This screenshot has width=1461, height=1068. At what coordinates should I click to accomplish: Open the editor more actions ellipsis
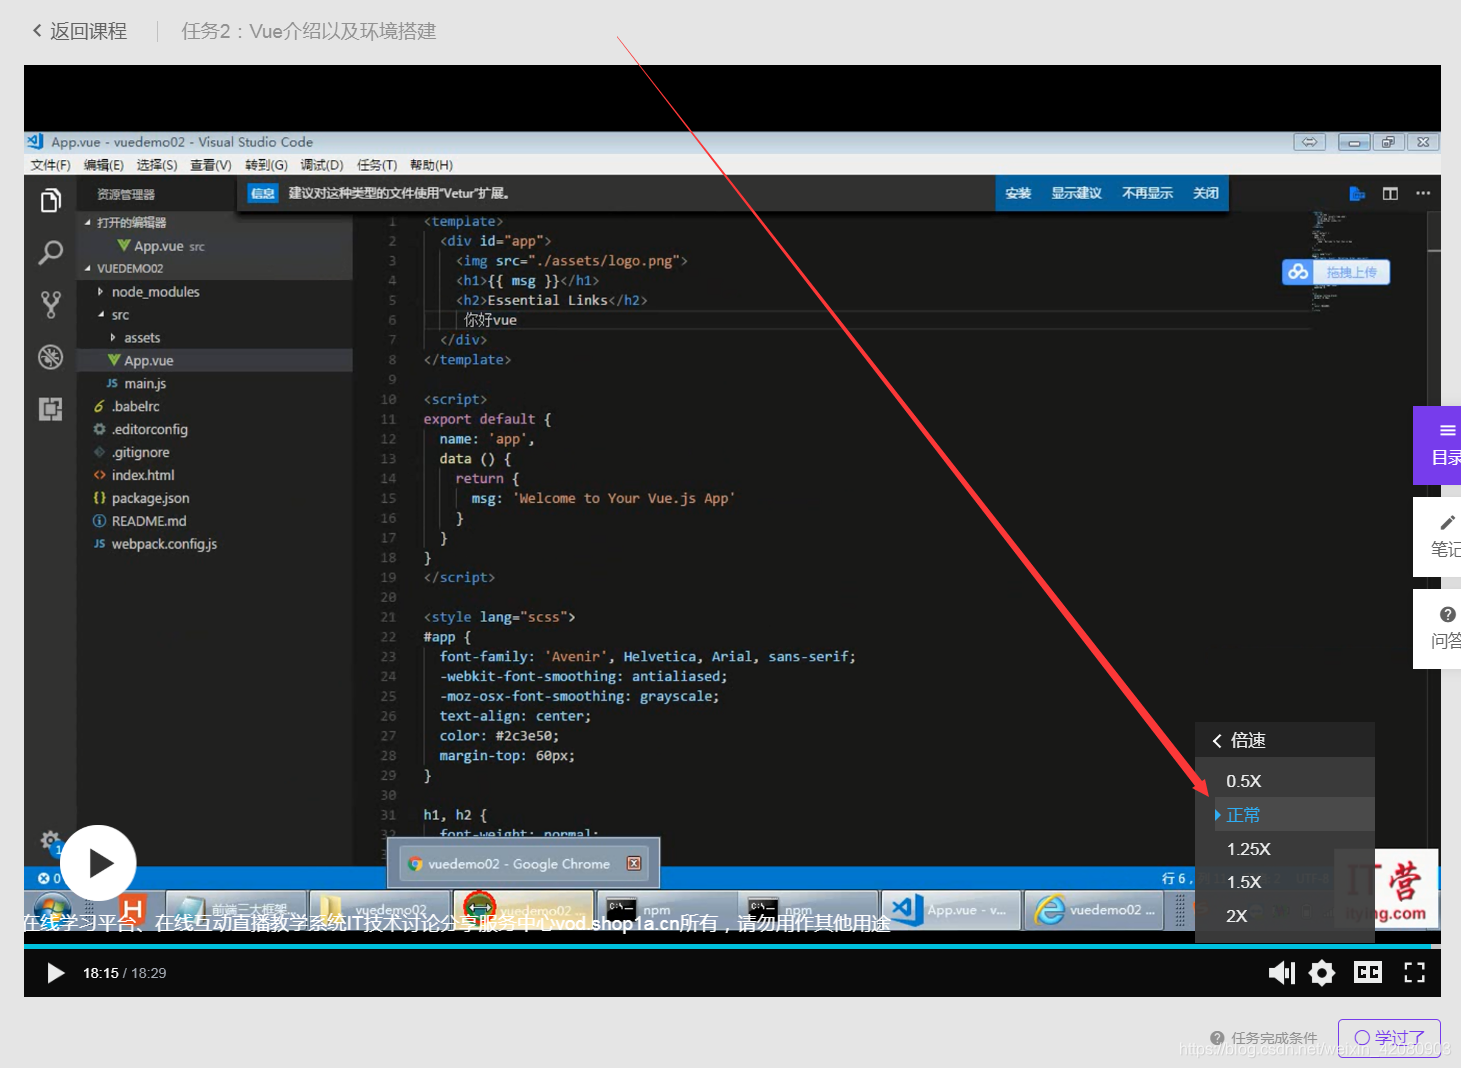point(1423,193)
